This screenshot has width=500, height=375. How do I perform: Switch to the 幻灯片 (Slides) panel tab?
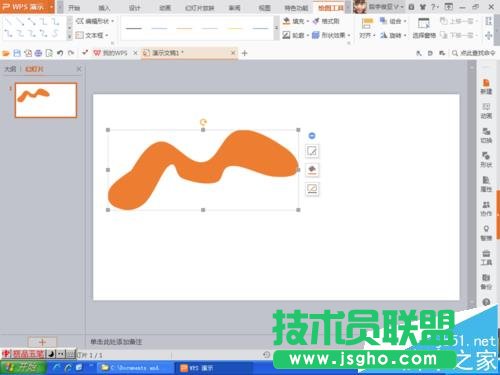coord(34,69)
